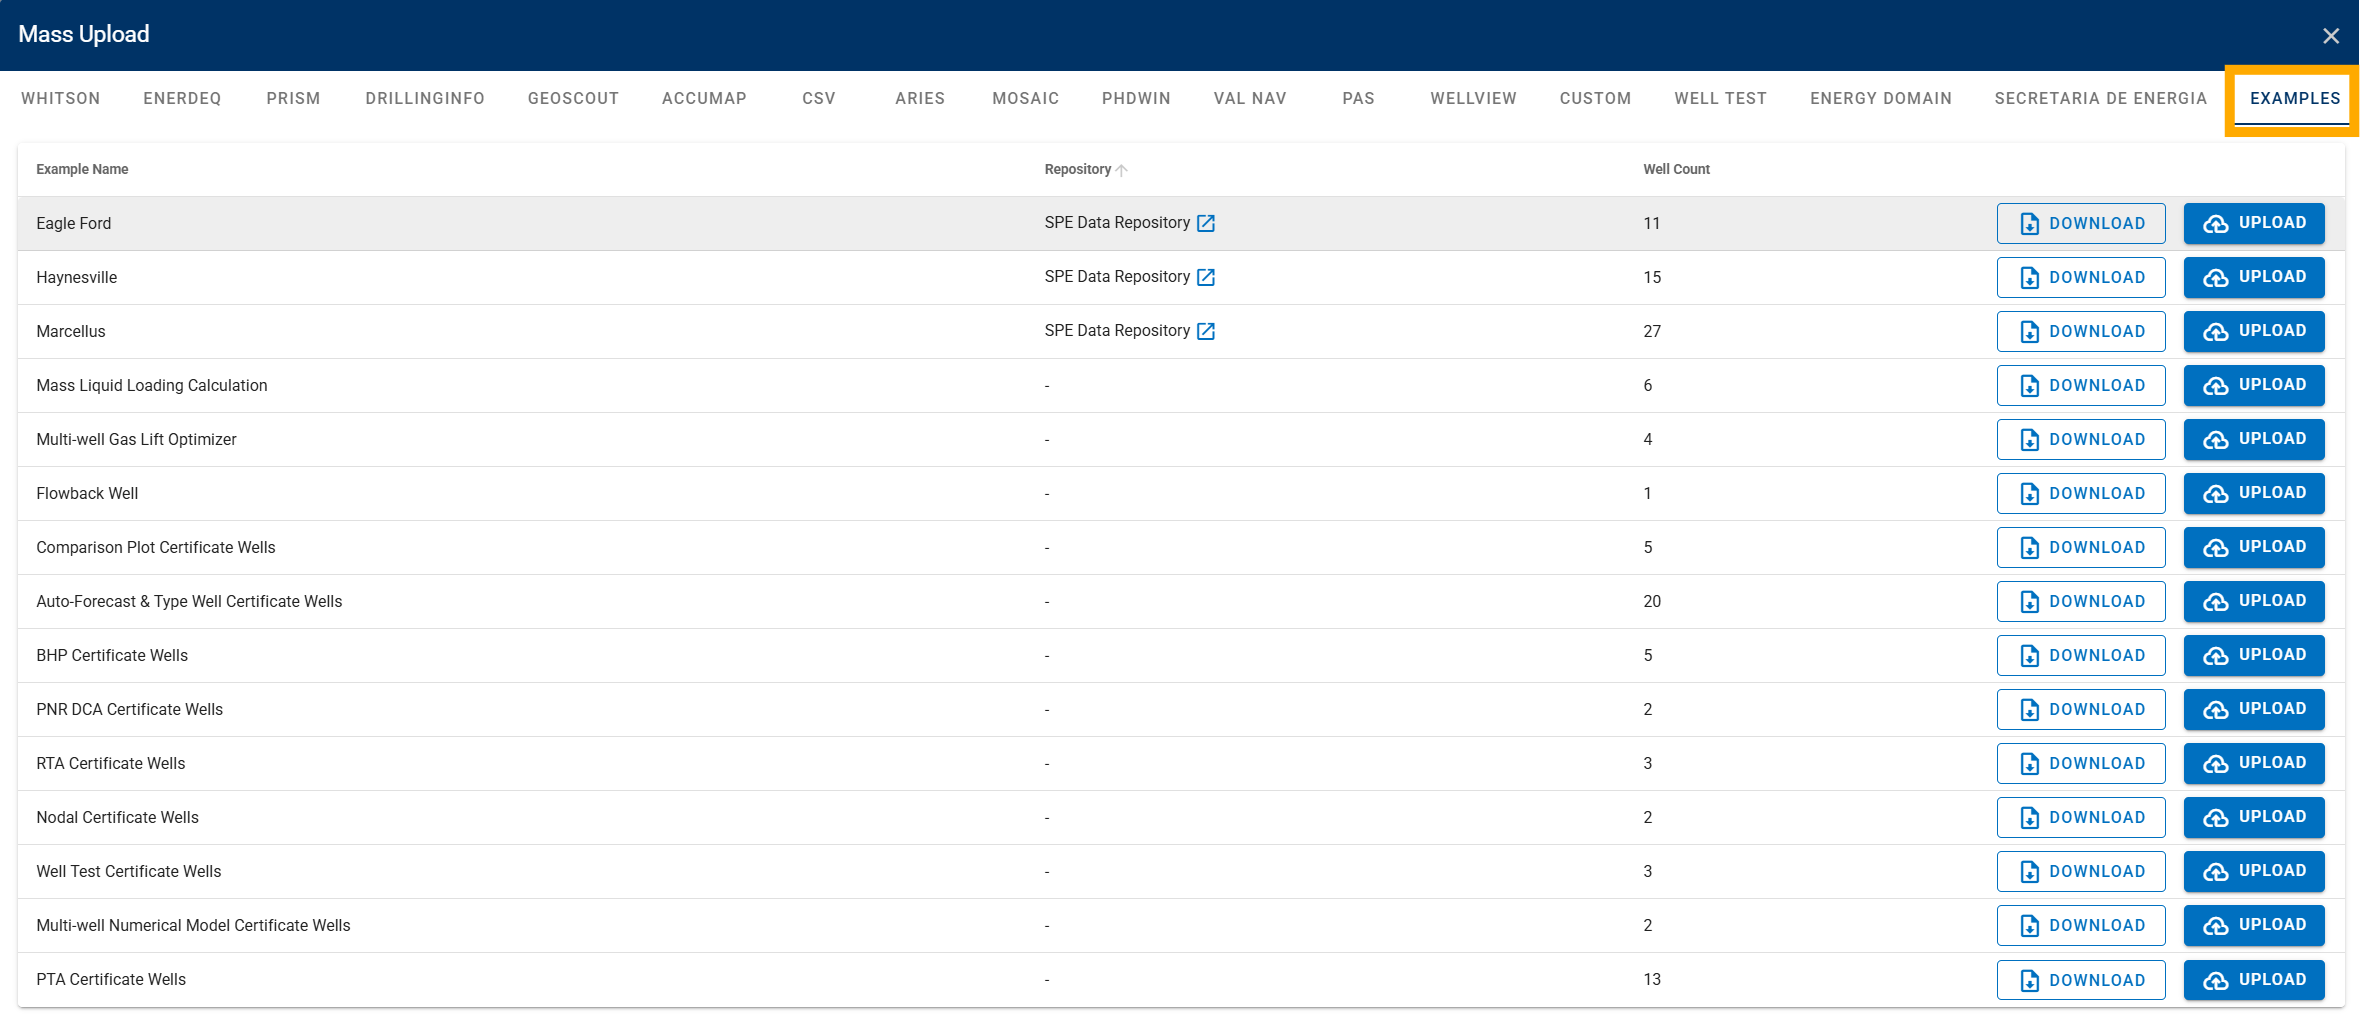This screenshot has height=1021, width=2360.
Task: Click the PTA Certificate Wells name
Action: (111, 980)
